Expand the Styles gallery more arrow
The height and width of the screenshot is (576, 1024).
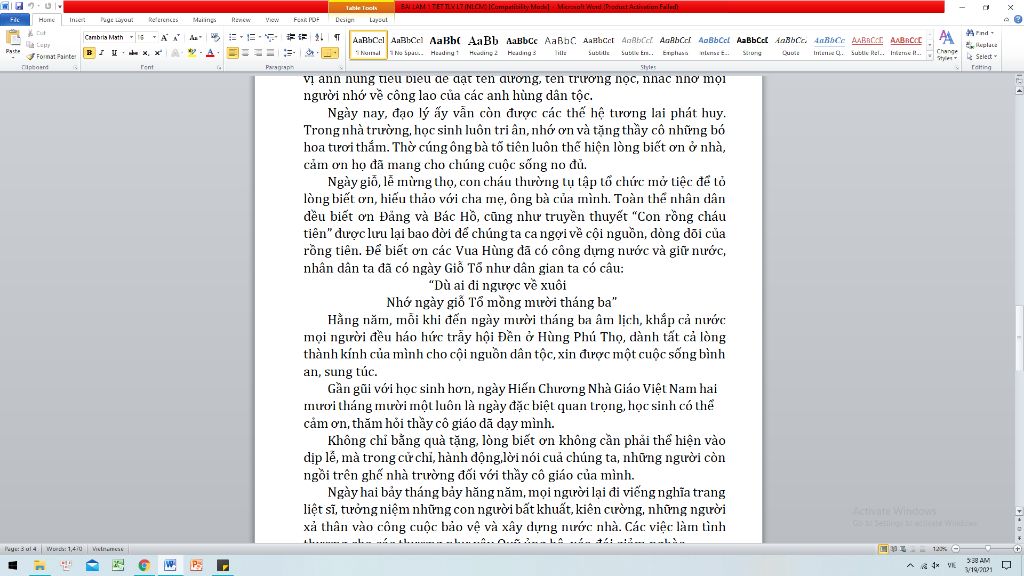click(x=930, y=57)
